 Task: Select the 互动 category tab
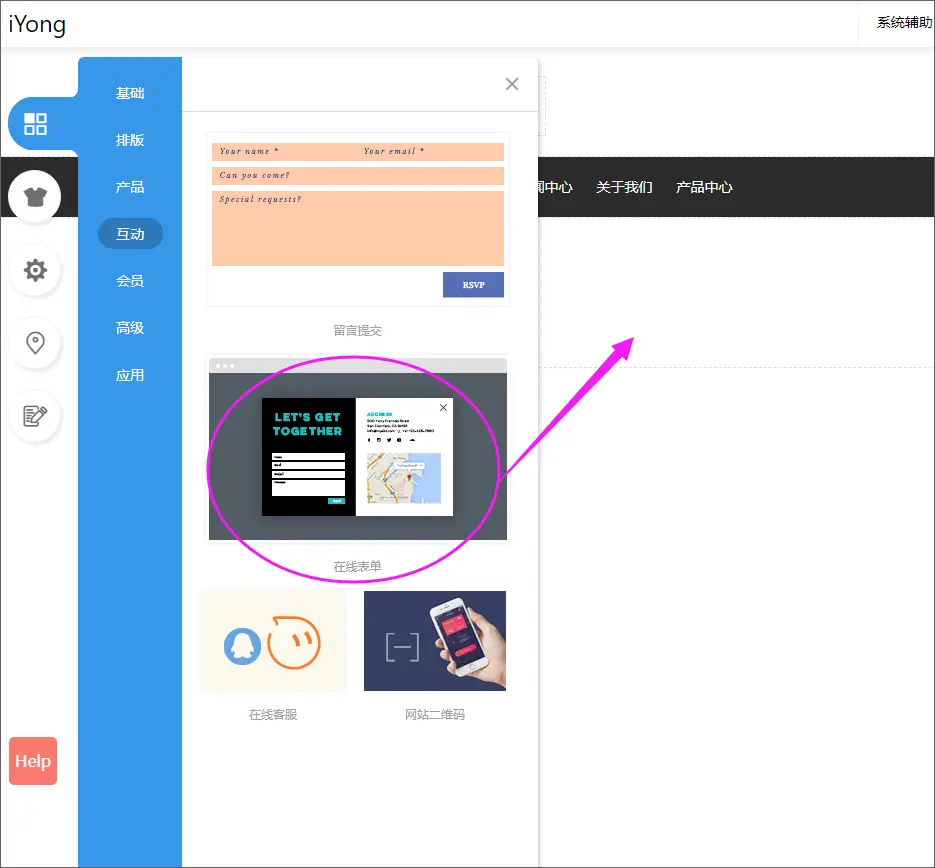tap(130, 234)
